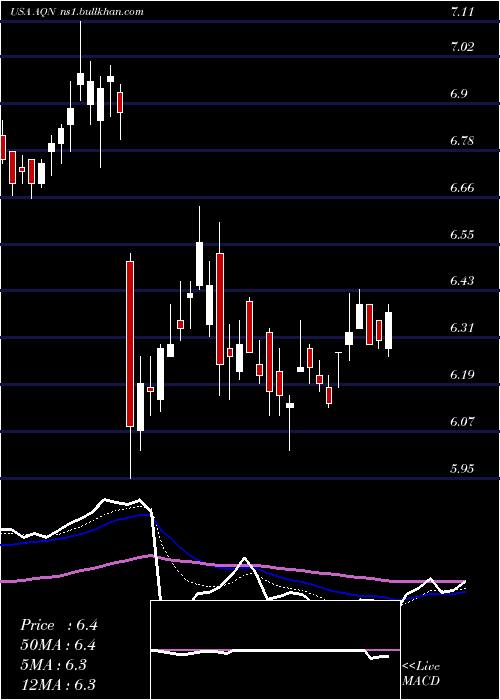Image resolution: width=500 pixels, height=700 pixels.
Task: Click the 7.11 price axis label
Action: pos(462,12)
